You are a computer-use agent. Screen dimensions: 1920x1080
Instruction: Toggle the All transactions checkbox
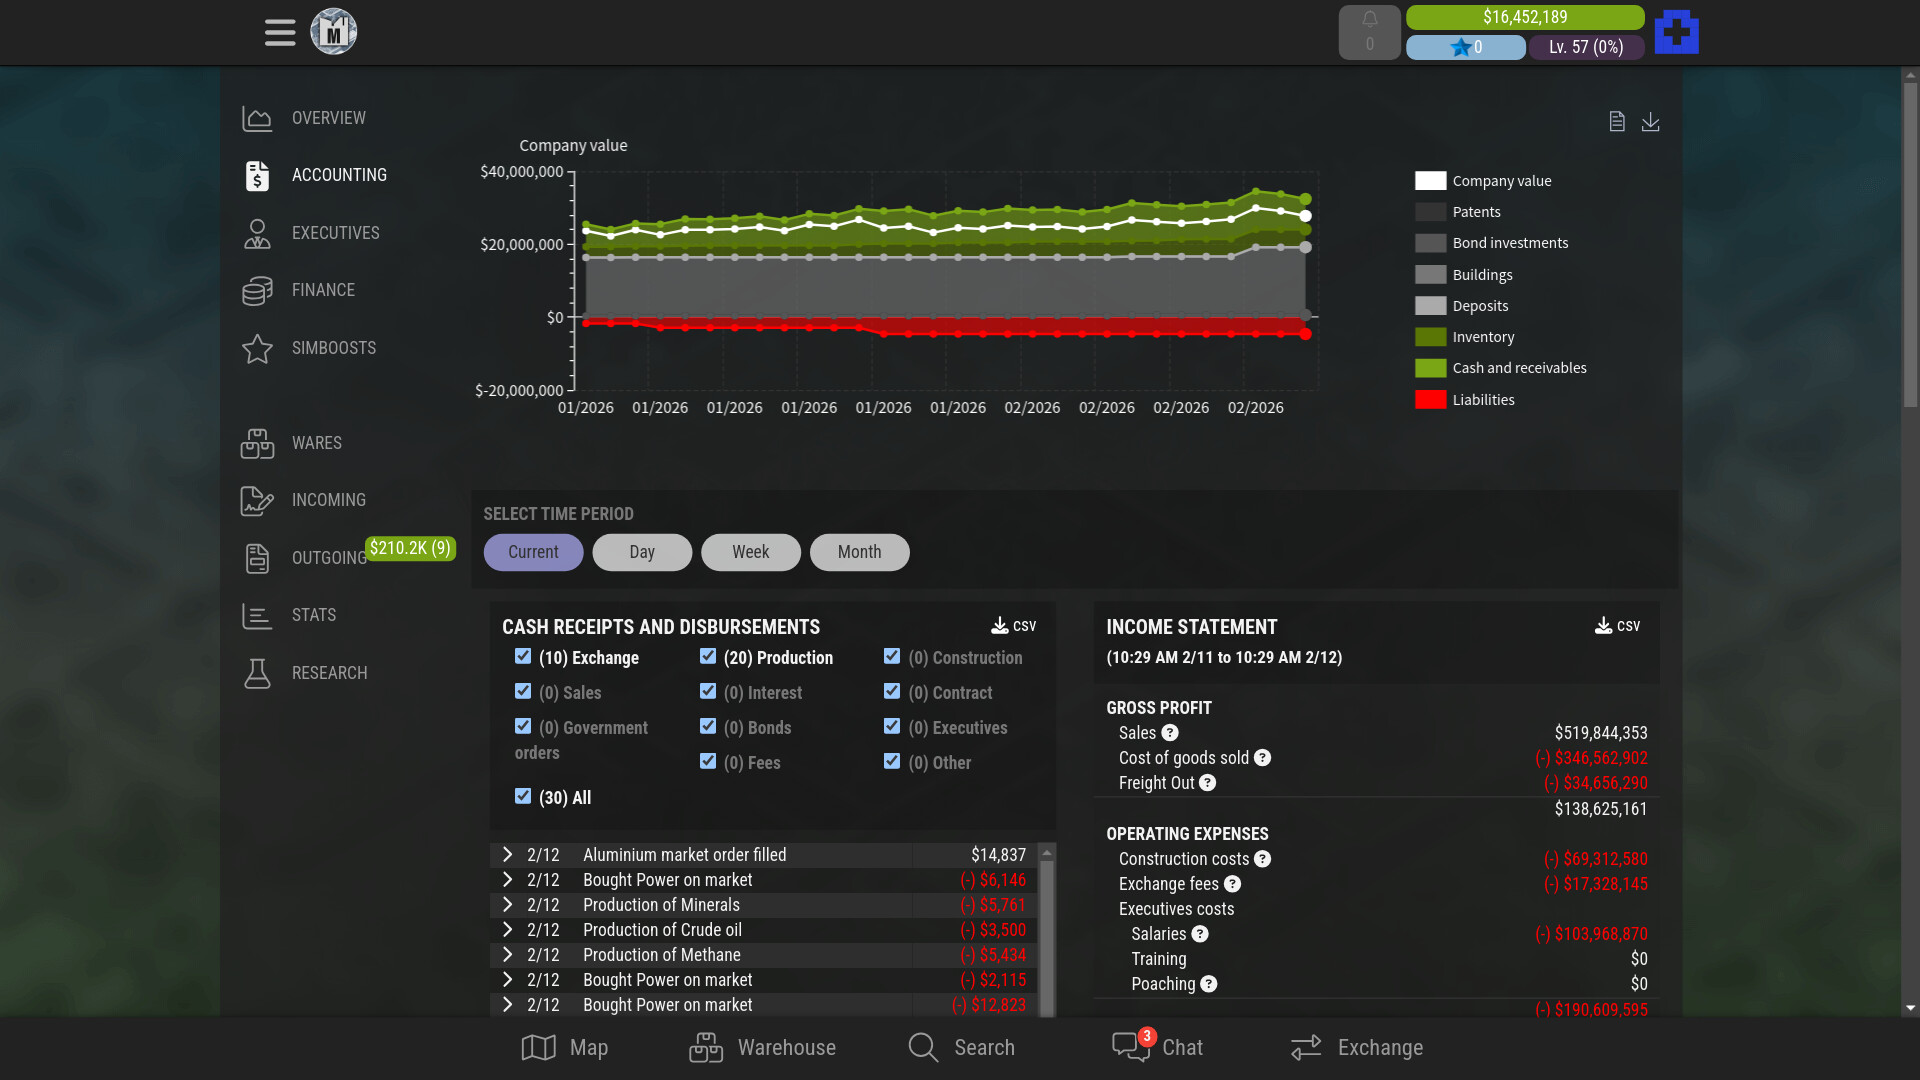pos(523,797)
